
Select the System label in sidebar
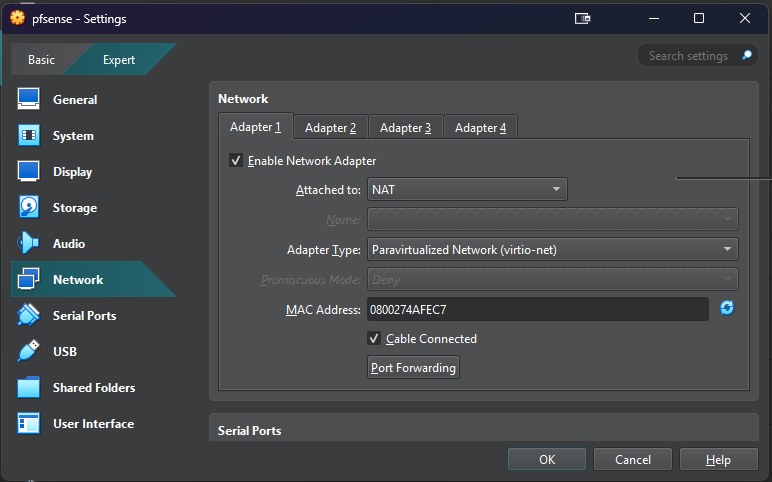(x=73, y=135)
